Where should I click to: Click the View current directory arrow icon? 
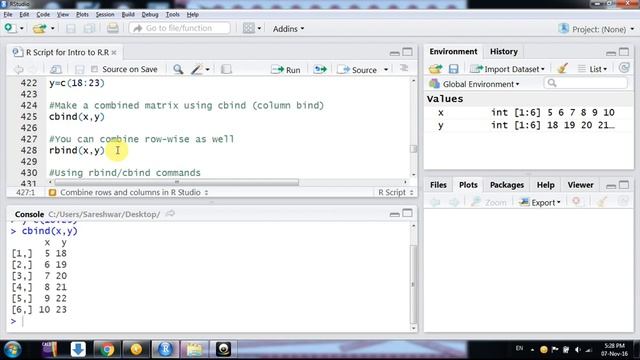click(170, 213)
